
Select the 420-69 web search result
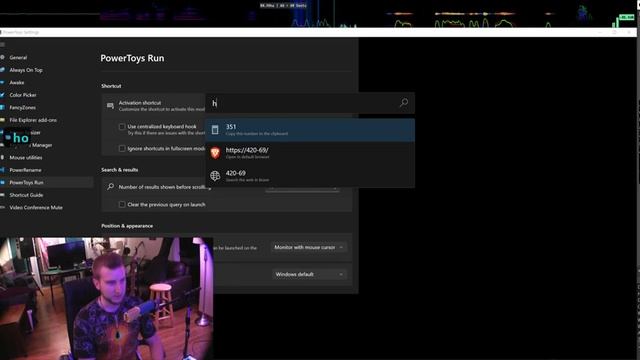[310, 176]
